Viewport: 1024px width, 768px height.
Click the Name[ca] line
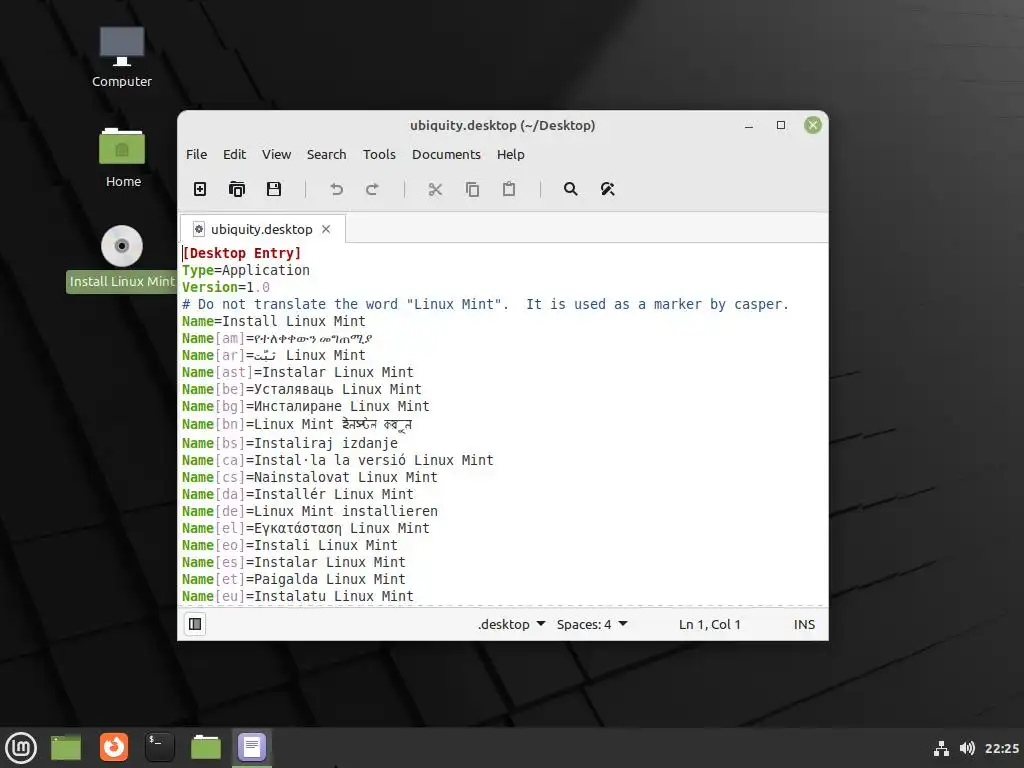point(338,460)
